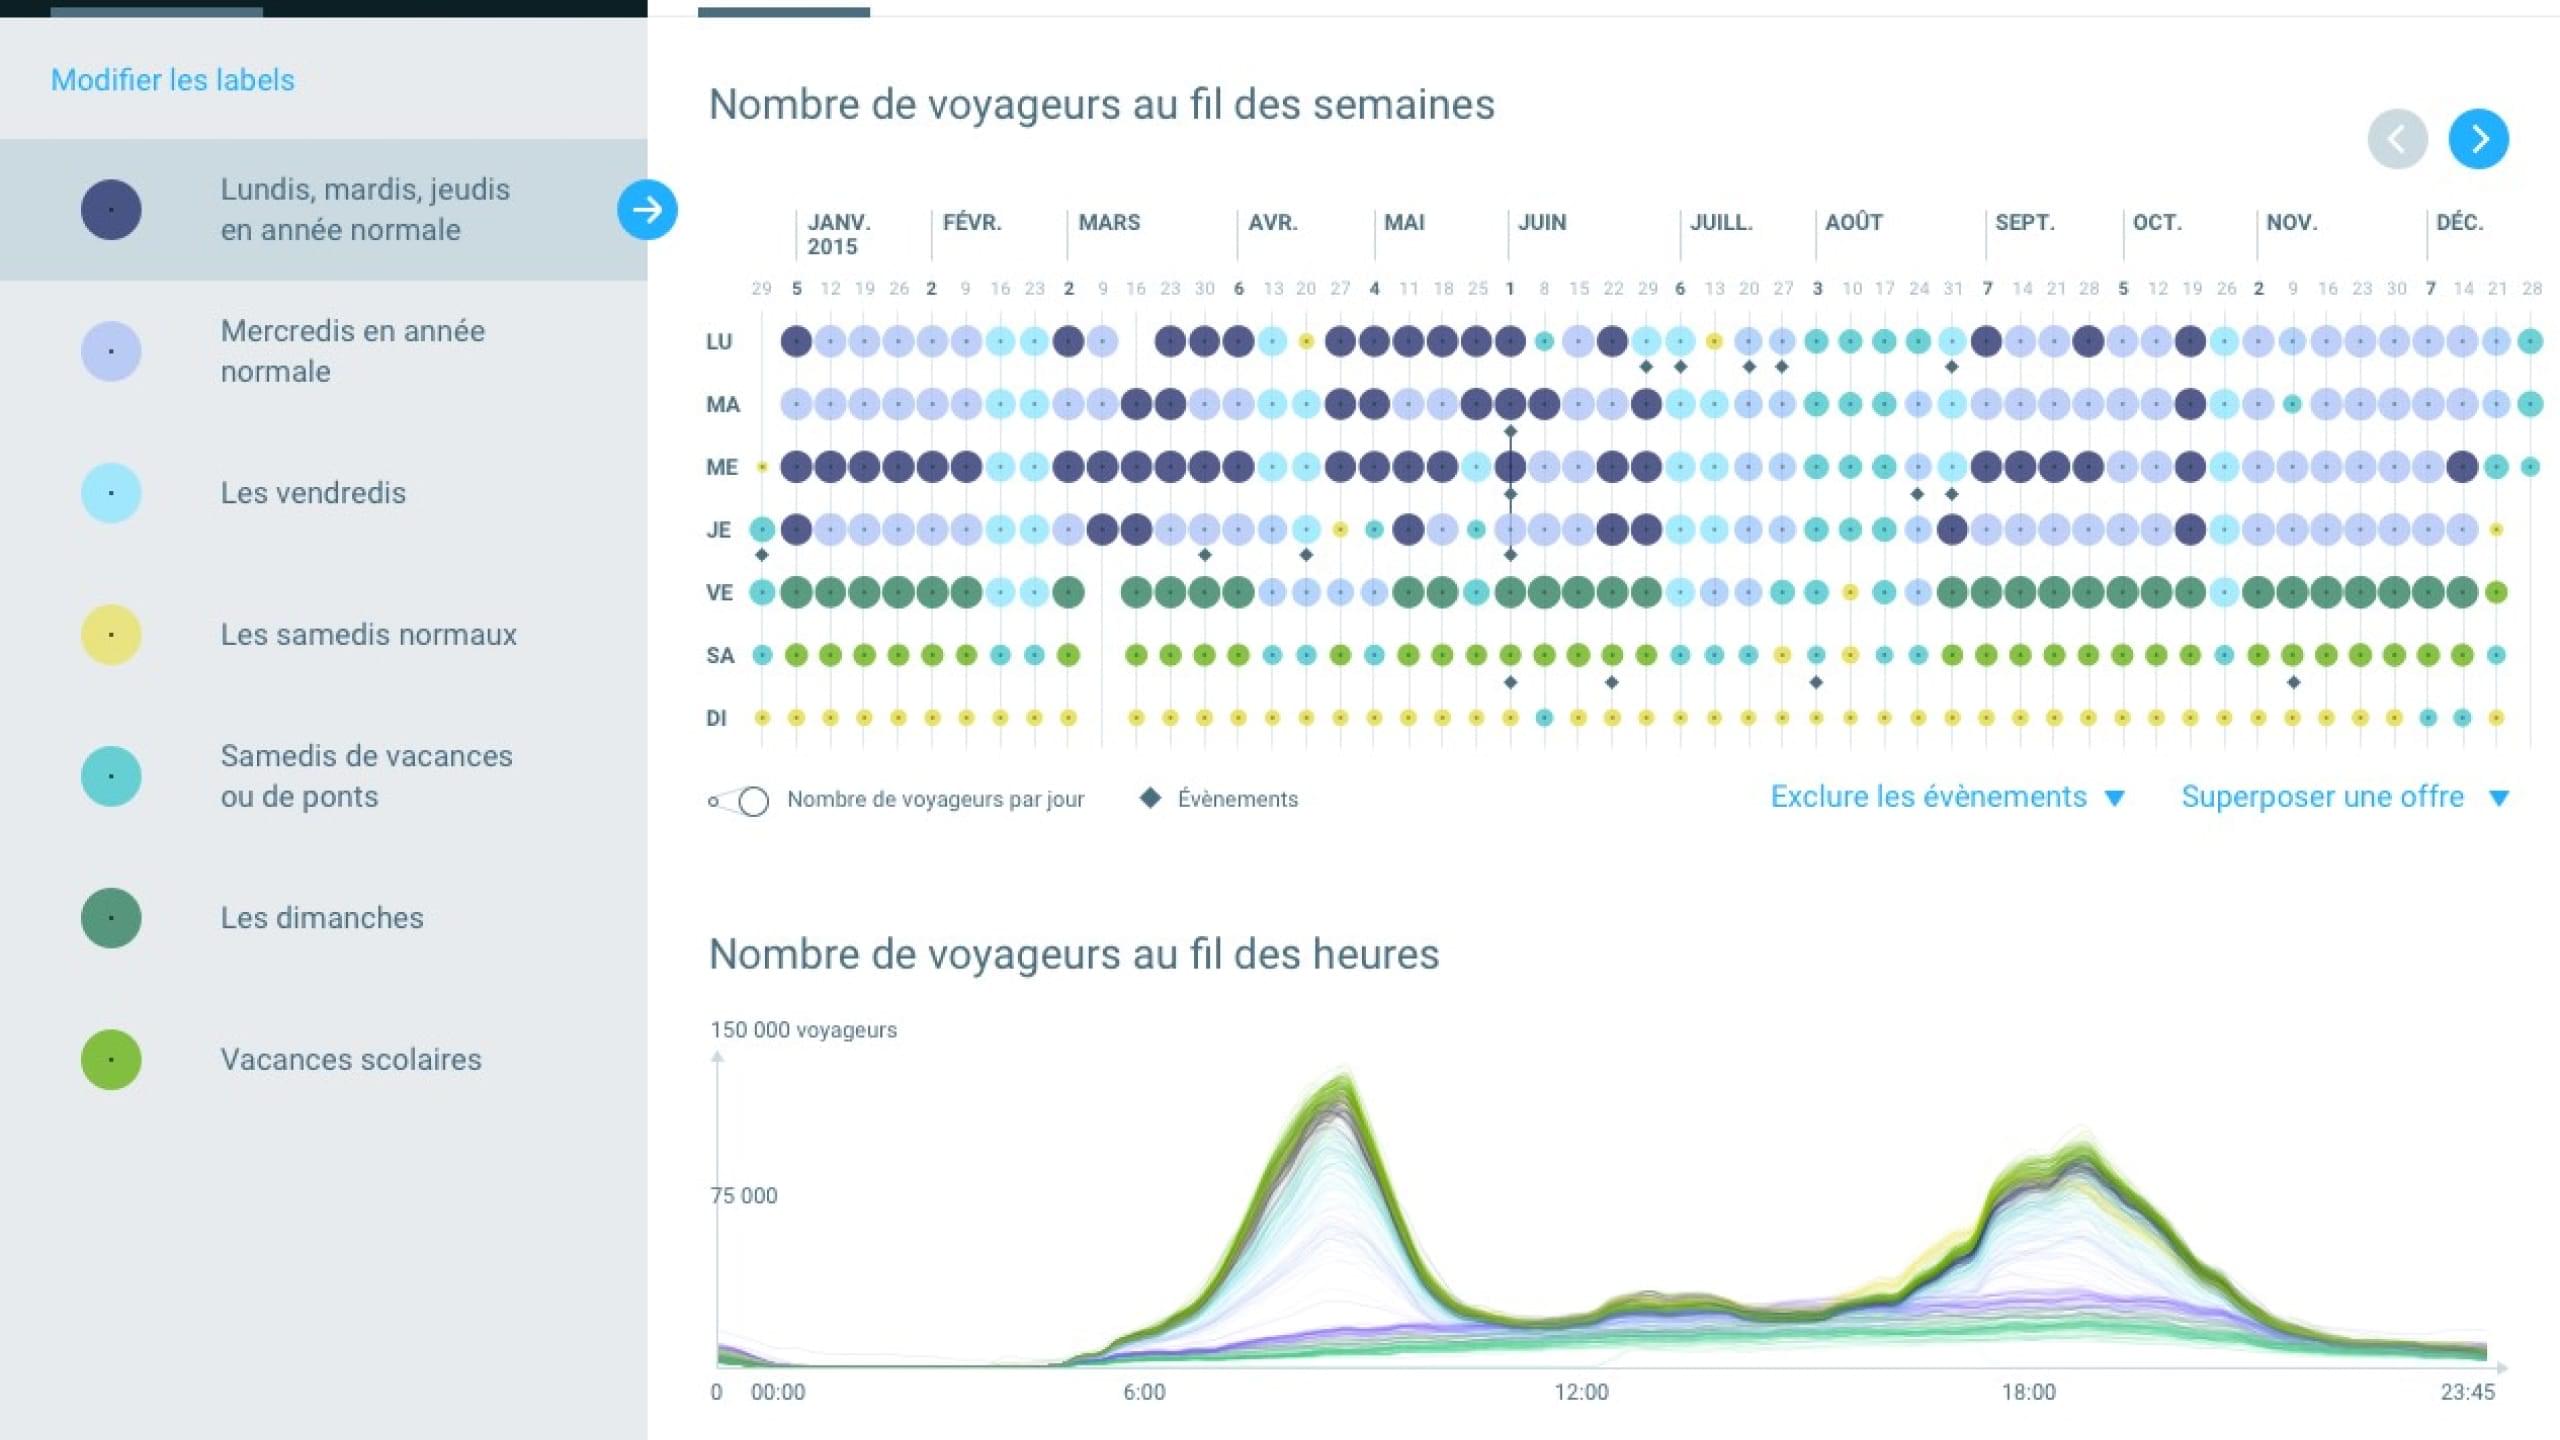Click the JUIN month header
Image resolution: width=2560 pixels, height=1440 pixels.
[1542, 222]
